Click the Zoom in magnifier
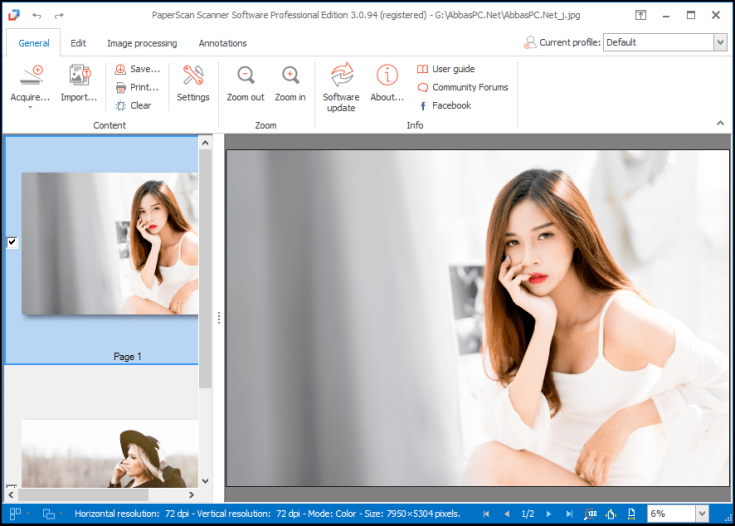Image resolution: width=735 pixels, height=526 pixels. click(290, 78)
